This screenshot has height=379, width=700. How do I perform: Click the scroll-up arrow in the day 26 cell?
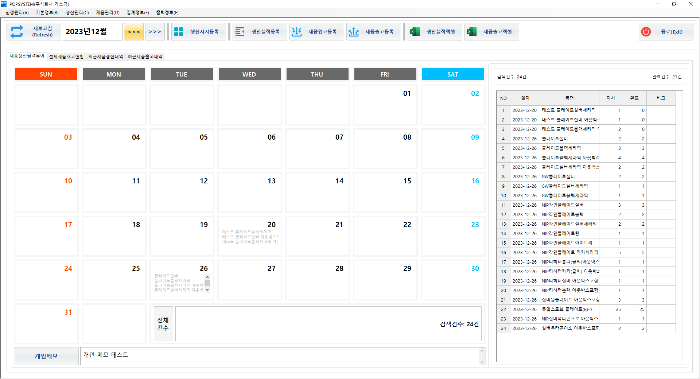click(207, 277)
